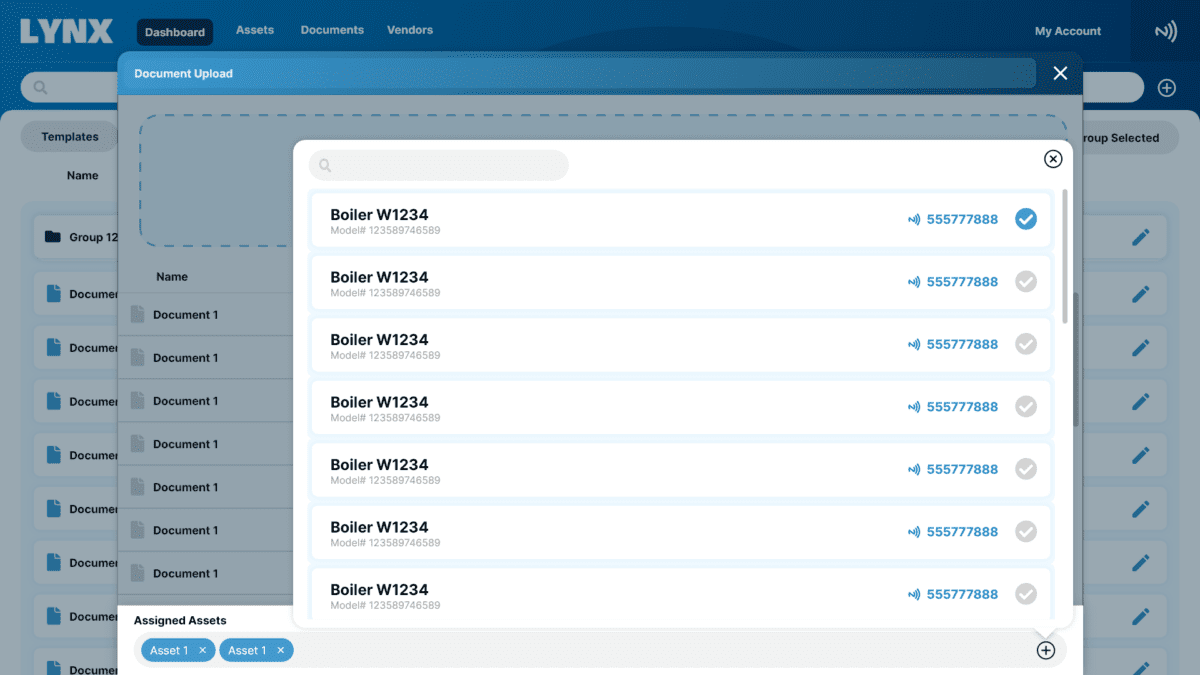Close the Document Upload dialog
Screen dimensions: 1200x675
point(1060,73)
